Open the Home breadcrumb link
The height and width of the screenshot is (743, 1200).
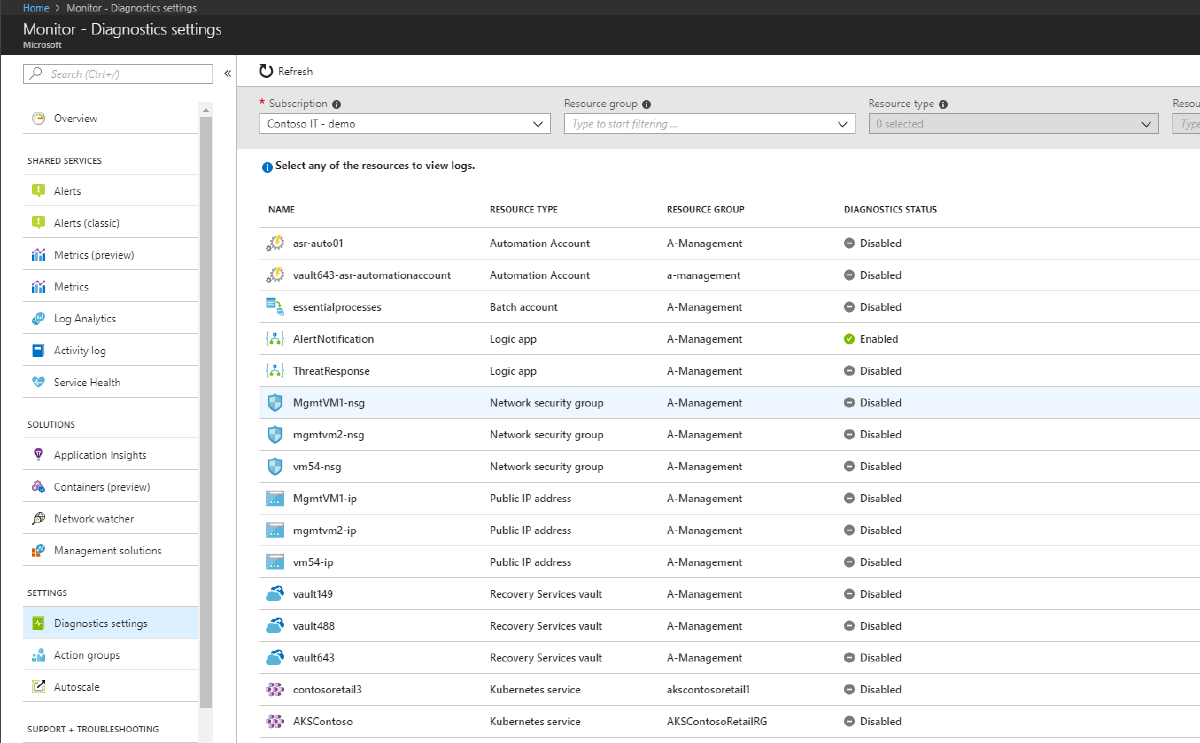(35, 7)
